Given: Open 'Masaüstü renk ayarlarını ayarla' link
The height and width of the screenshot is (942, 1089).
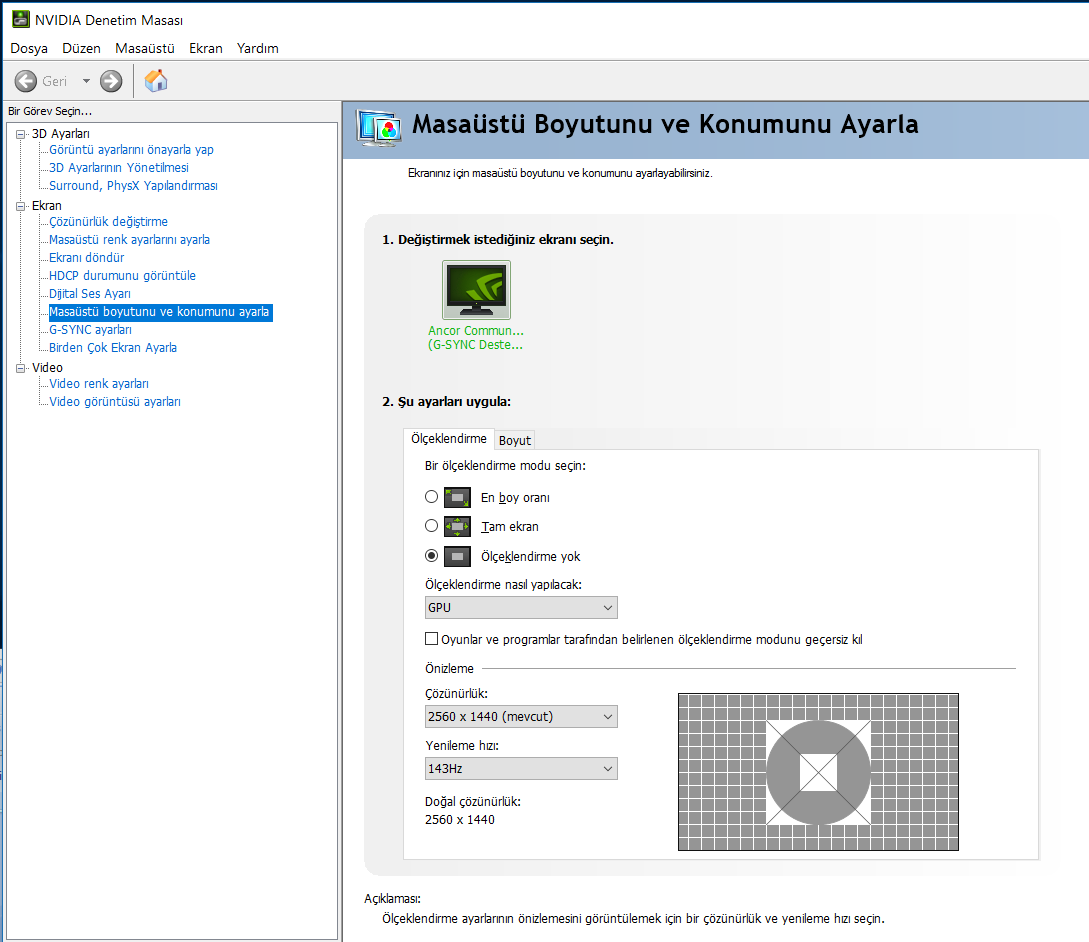Looking at the screenshot, I should pyautogui.click(x=129, y=240).
